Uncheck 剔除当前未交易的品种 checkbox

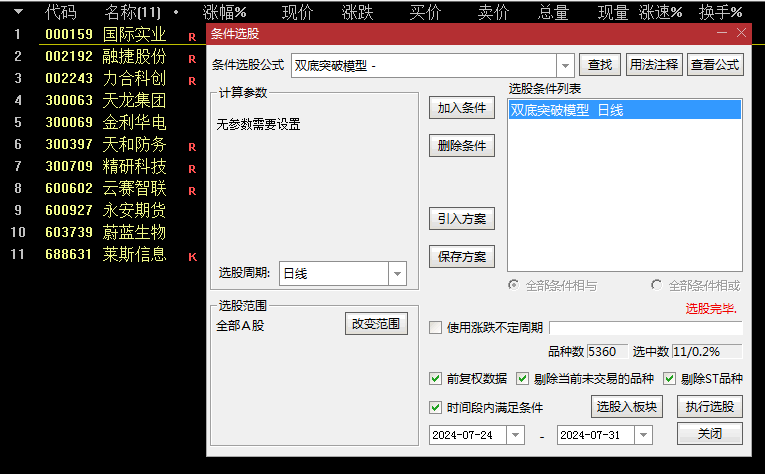point(522,378)
